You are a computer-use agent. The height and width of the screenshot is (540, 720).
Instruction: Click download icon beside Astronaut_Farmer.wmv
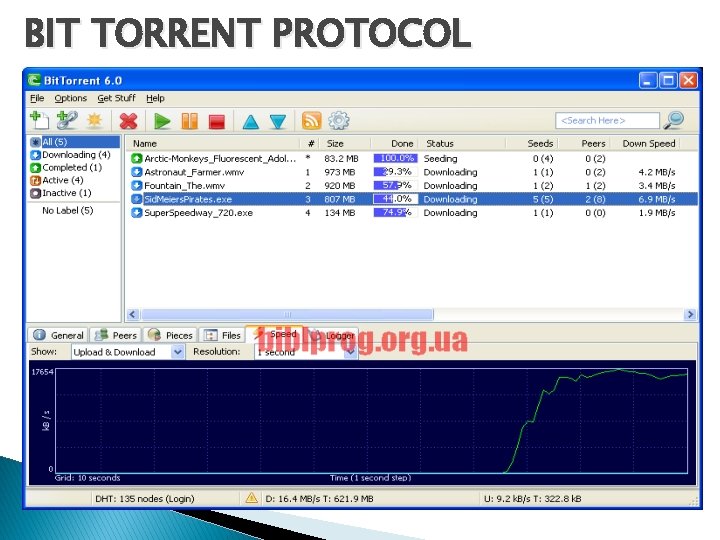(136, 172)
